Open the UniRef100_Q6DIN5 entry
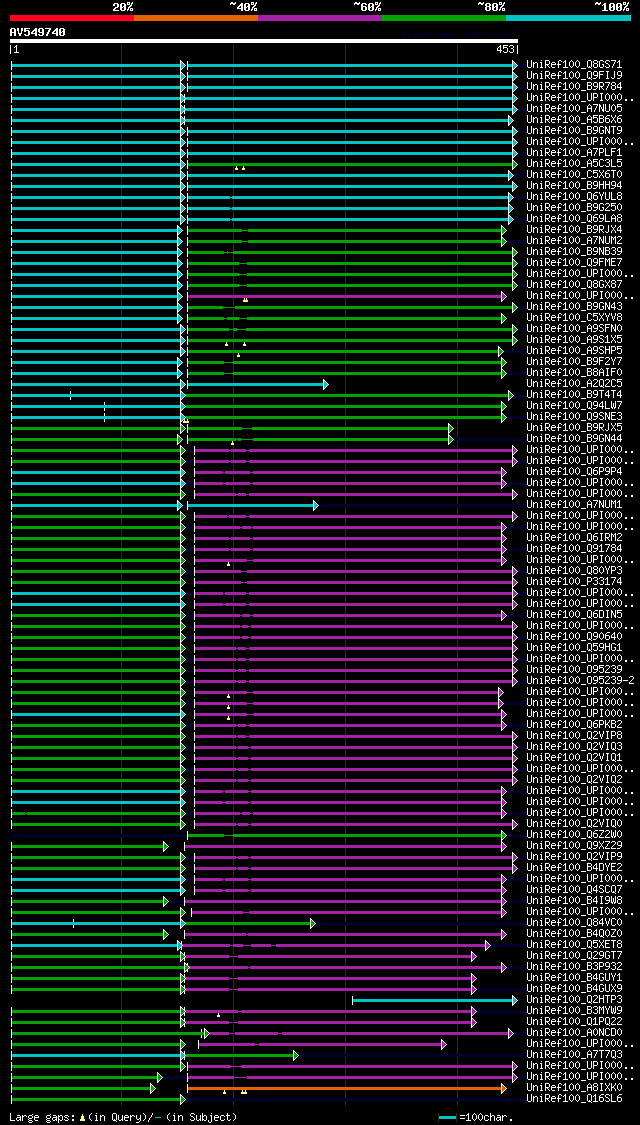Viewport: 640px width, 1125px height. pyautogui.click(x=574, y=614)
